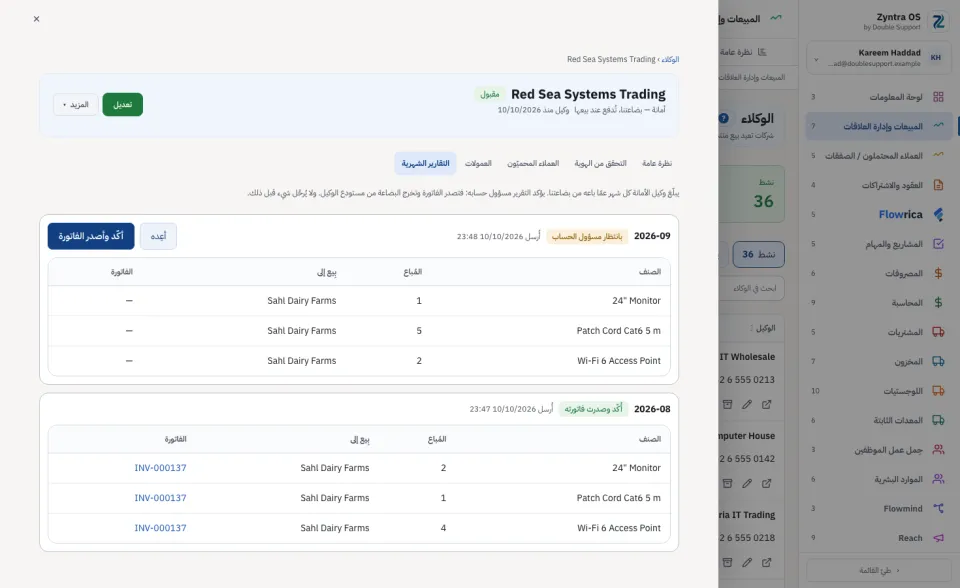Click أعِده return button for 2026-09 report
960x588 pixels.
[x=159, y=236]
